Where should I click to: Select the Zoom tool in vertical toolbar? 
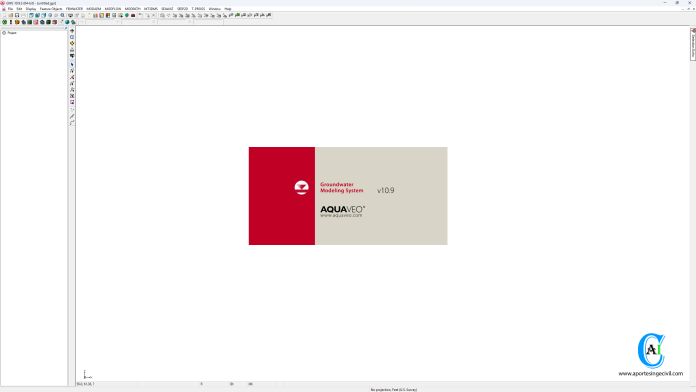(x=72, y=37)
